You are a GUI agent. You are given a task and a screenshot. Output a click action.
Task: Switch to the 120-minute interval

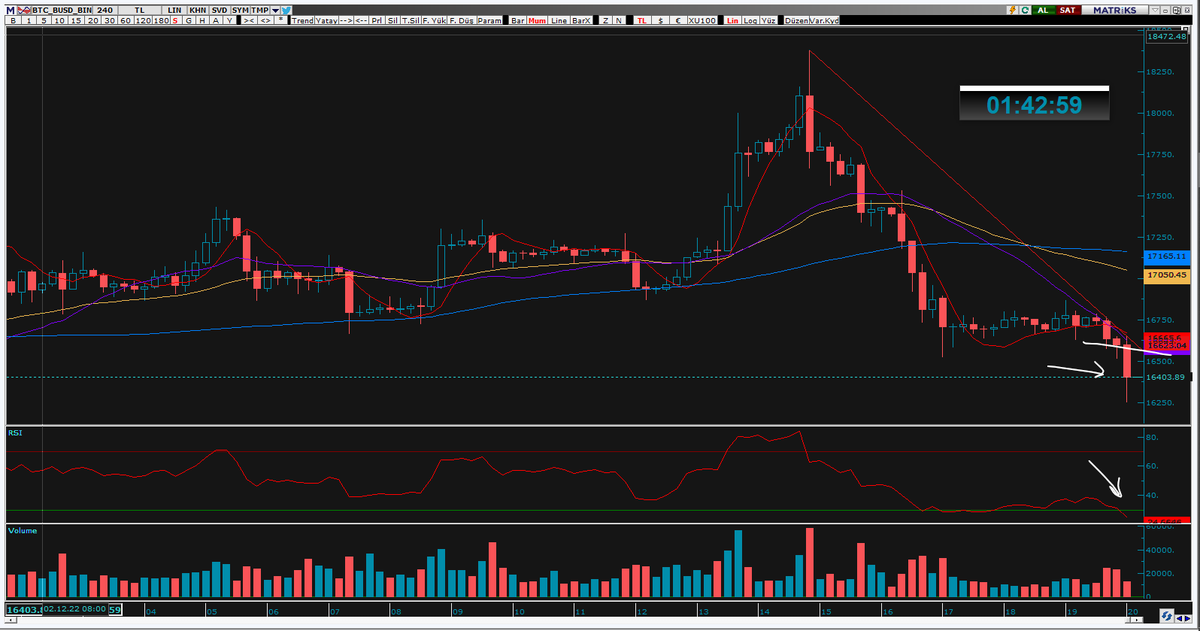[x=143, y=21]
